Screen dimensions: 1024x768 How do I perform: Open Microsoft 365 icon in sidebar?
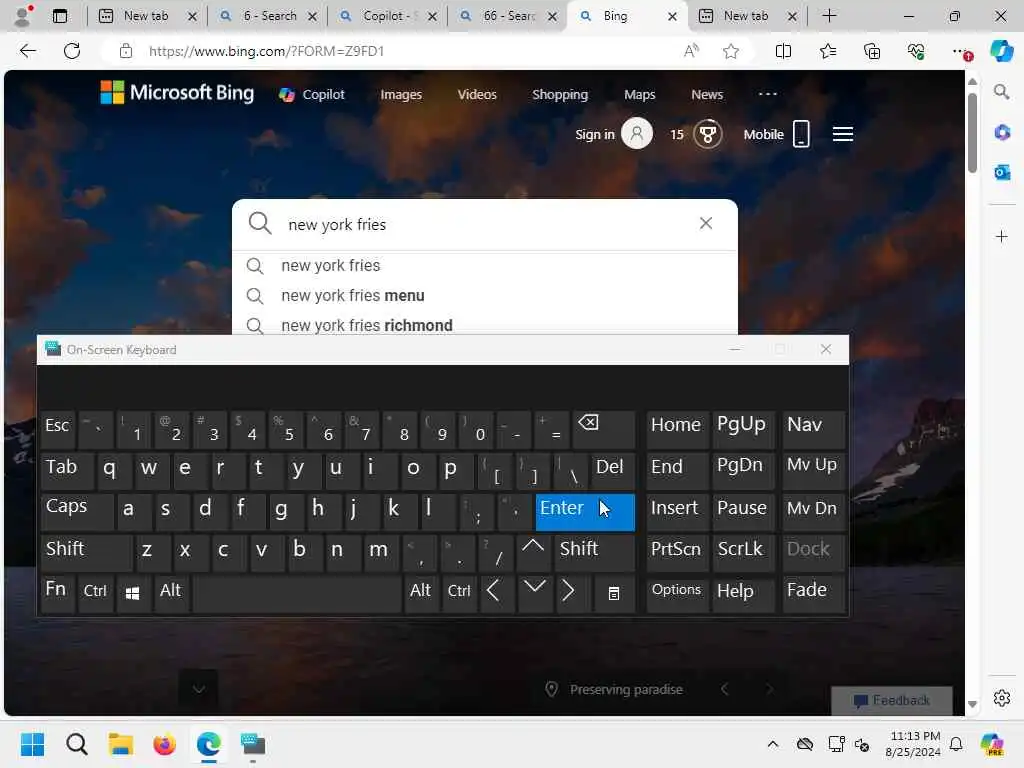1002,133
